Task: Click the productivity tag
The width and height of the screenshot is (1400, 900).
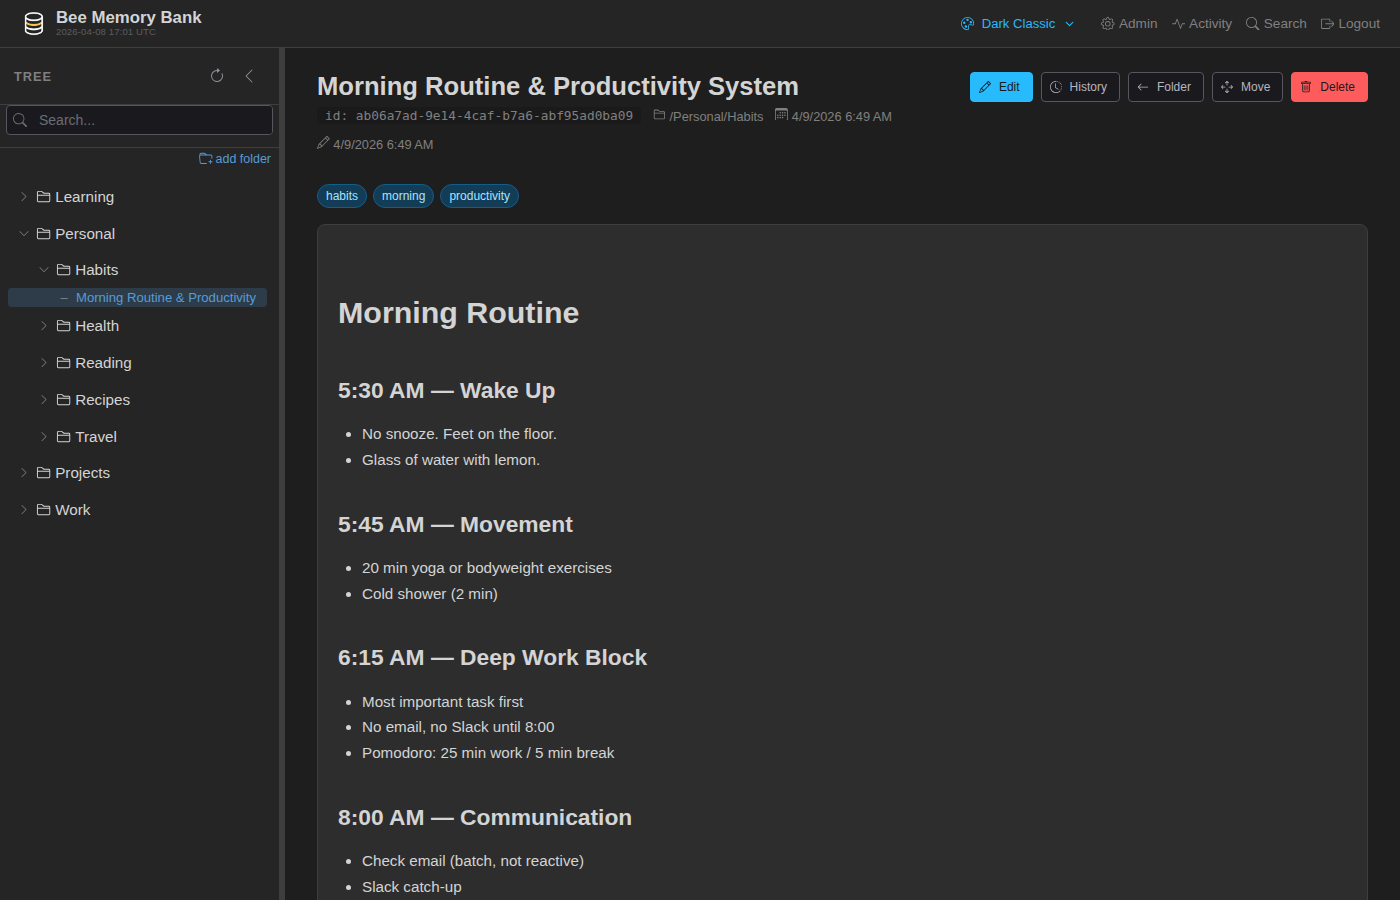Action: (479, 196)
